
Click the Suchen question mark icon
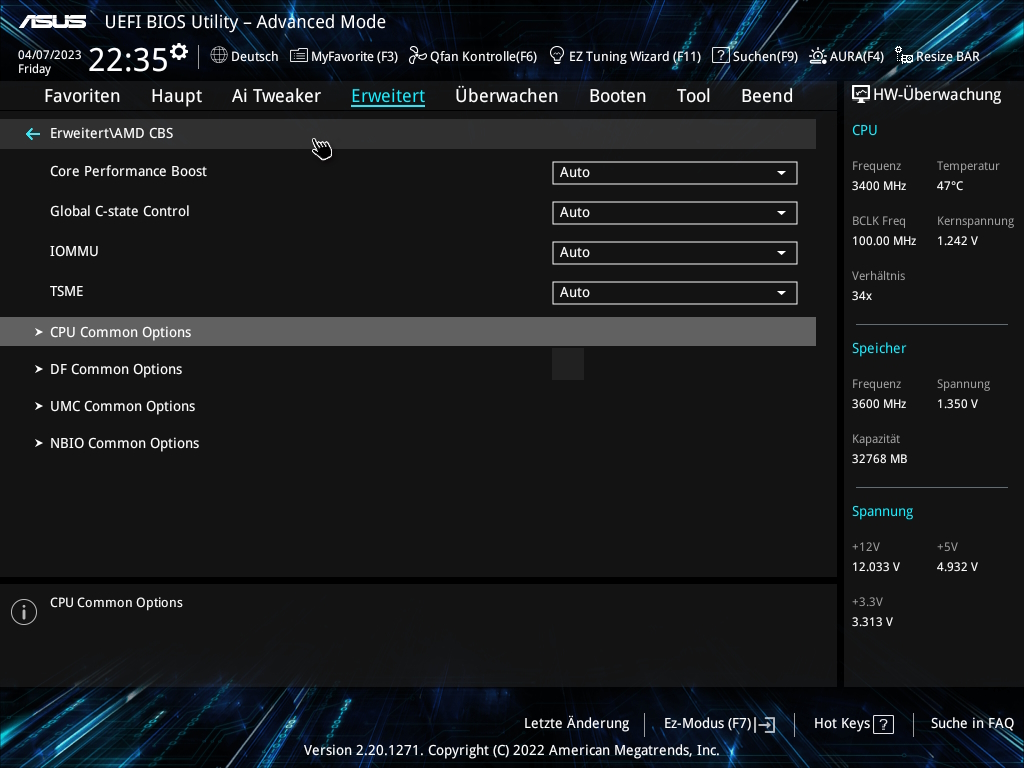pos(720,56)
